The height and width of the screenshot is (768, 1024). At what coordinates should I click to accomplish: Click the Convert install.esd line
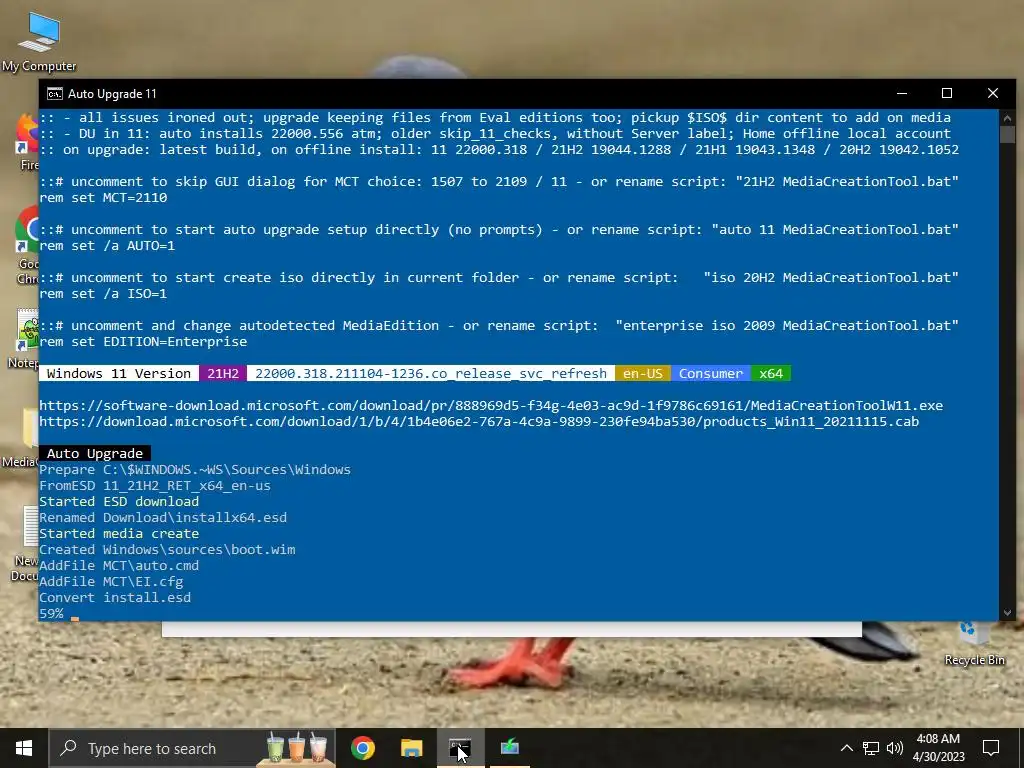(x=115, y=598)
